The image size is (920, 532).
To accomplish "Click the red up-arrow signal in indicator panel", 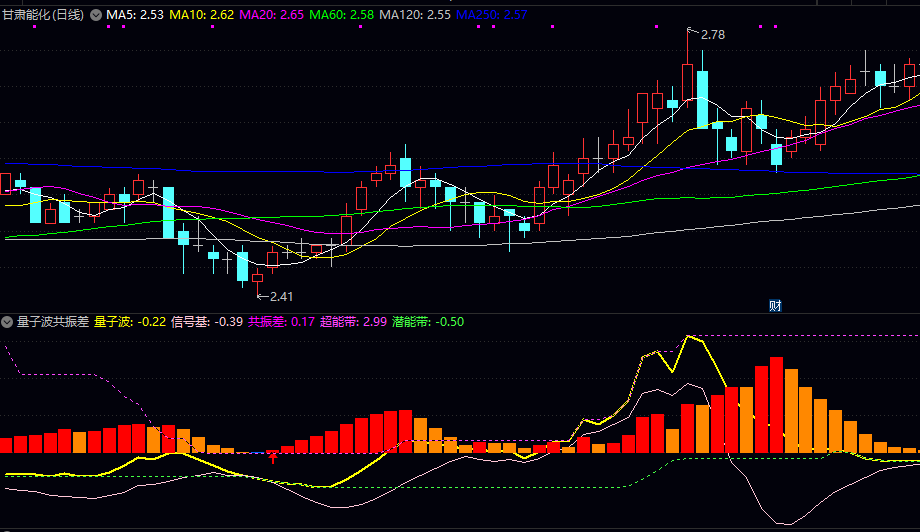I will (272, 457).
